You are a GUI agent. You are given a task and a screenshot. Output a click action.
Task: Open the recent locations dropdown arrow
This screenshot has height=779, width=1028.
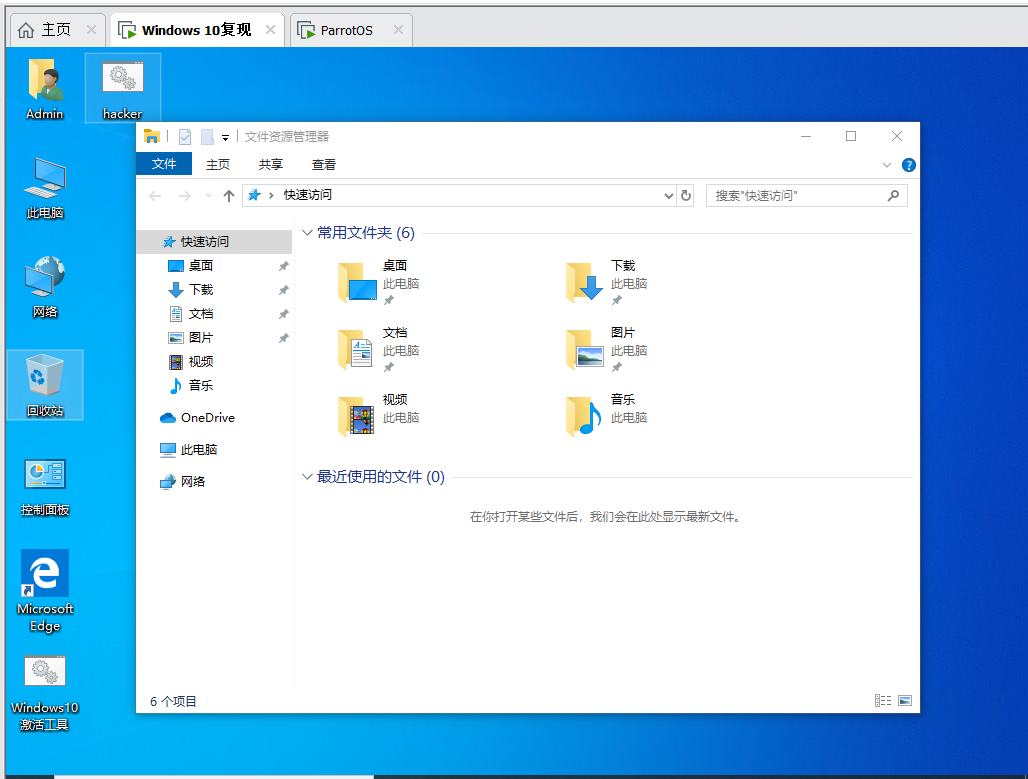click(x=208, y=195)
